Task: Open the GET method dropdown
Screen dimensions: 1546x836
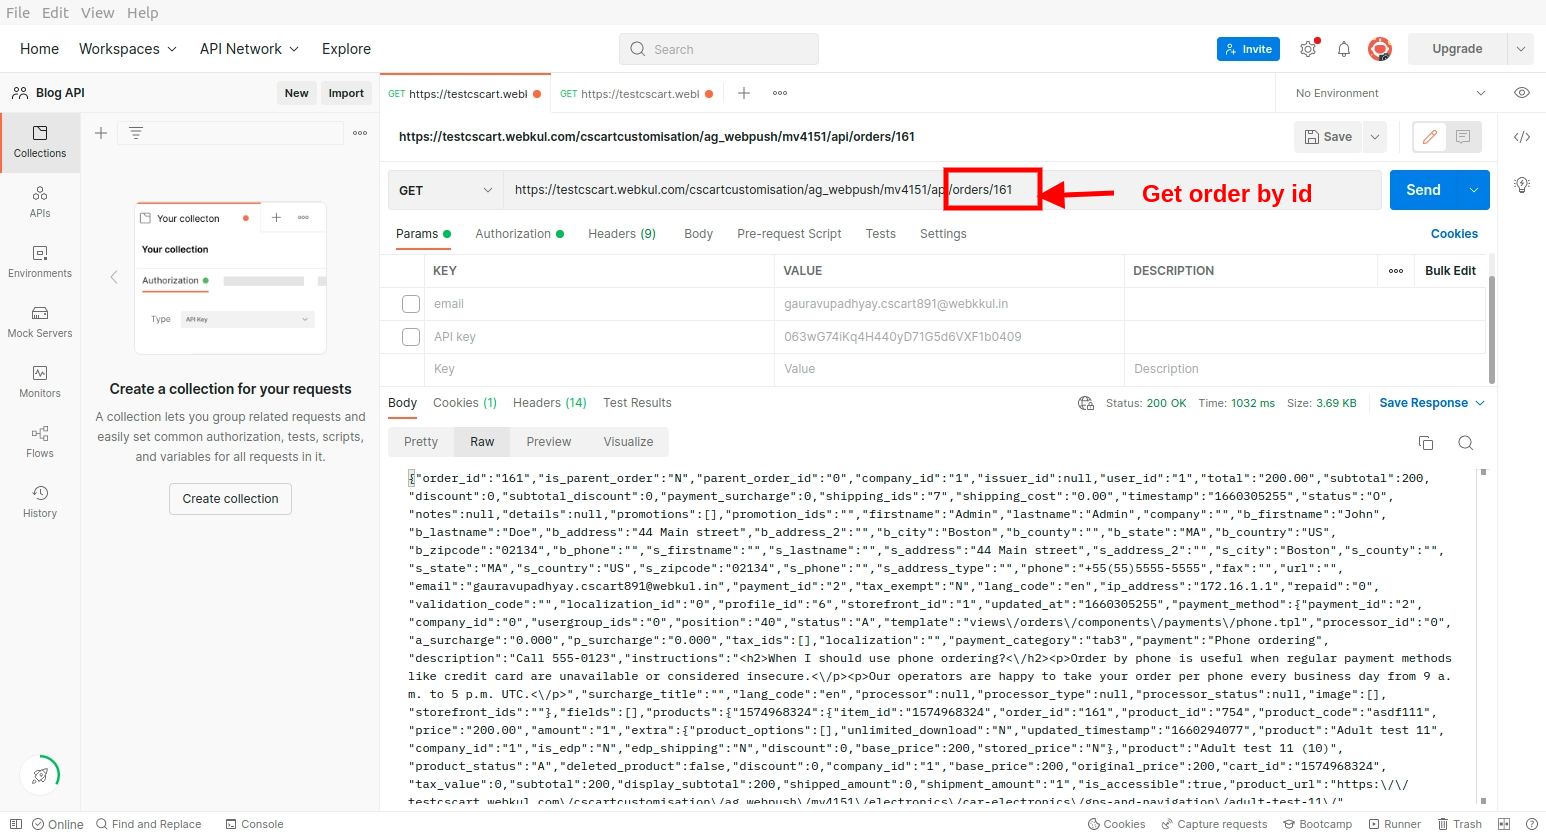Action: click(x=444, y=189)
